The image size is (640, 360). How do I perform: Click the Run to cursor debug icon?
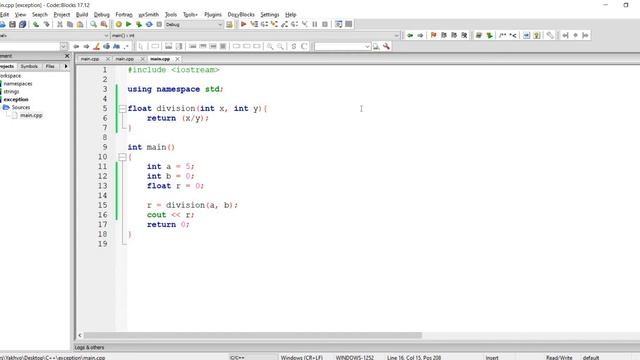(x=254, y=24)
